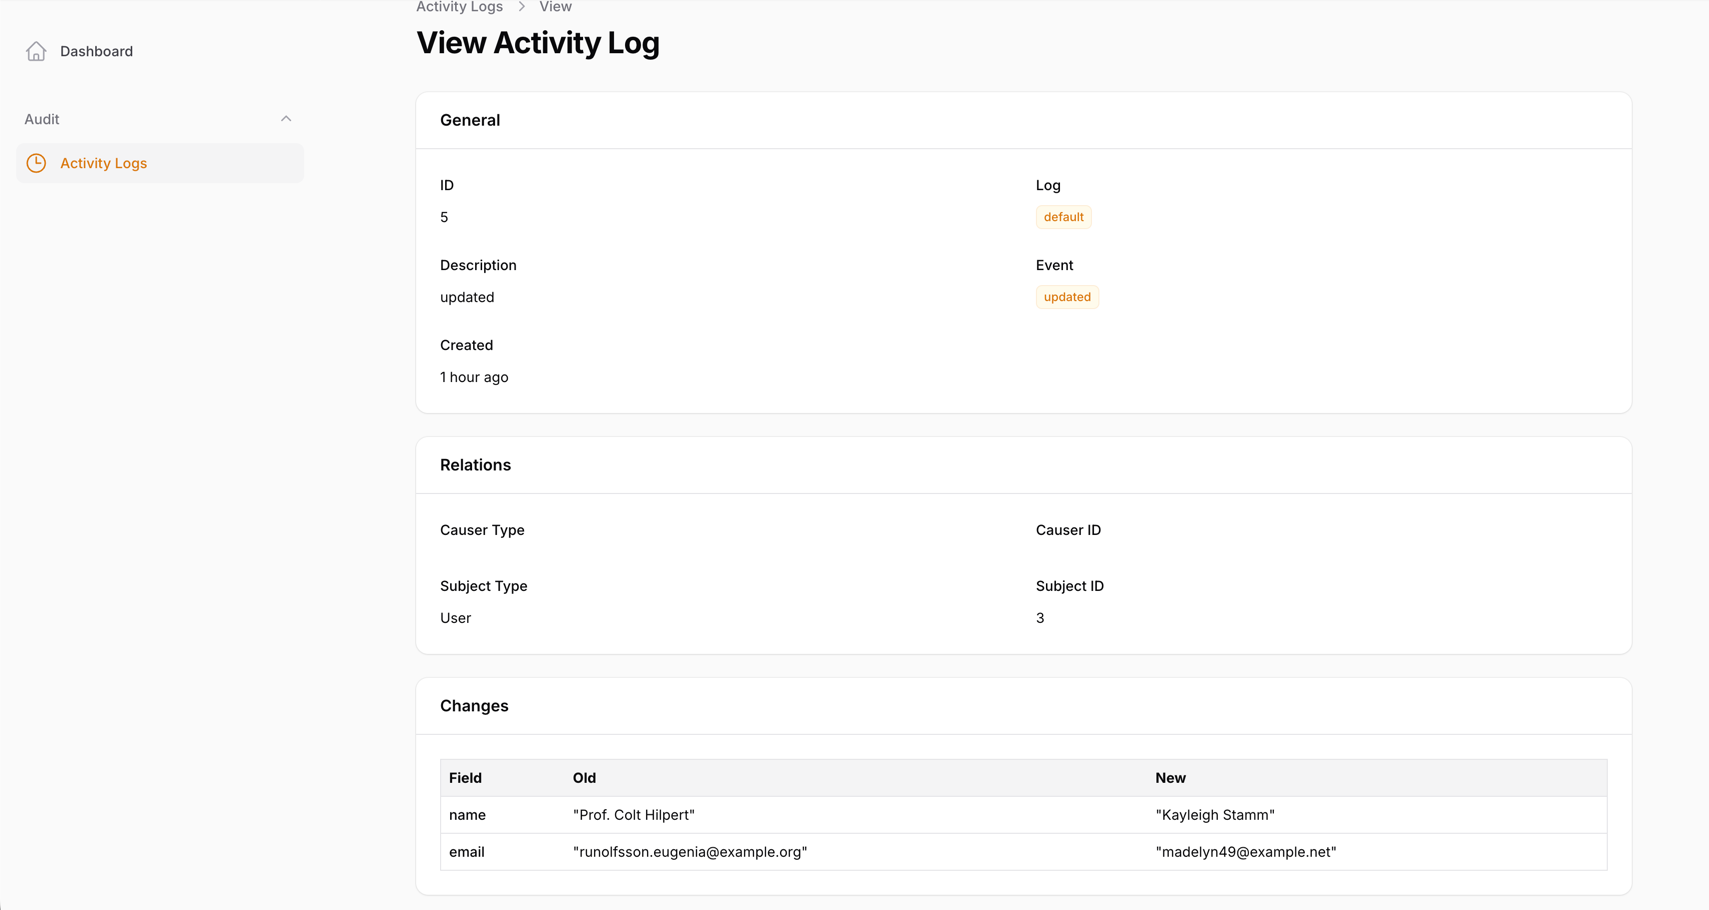Select the Relations section heading
Viewport: 1709px width, 910px height.
[x=475, y=464]
